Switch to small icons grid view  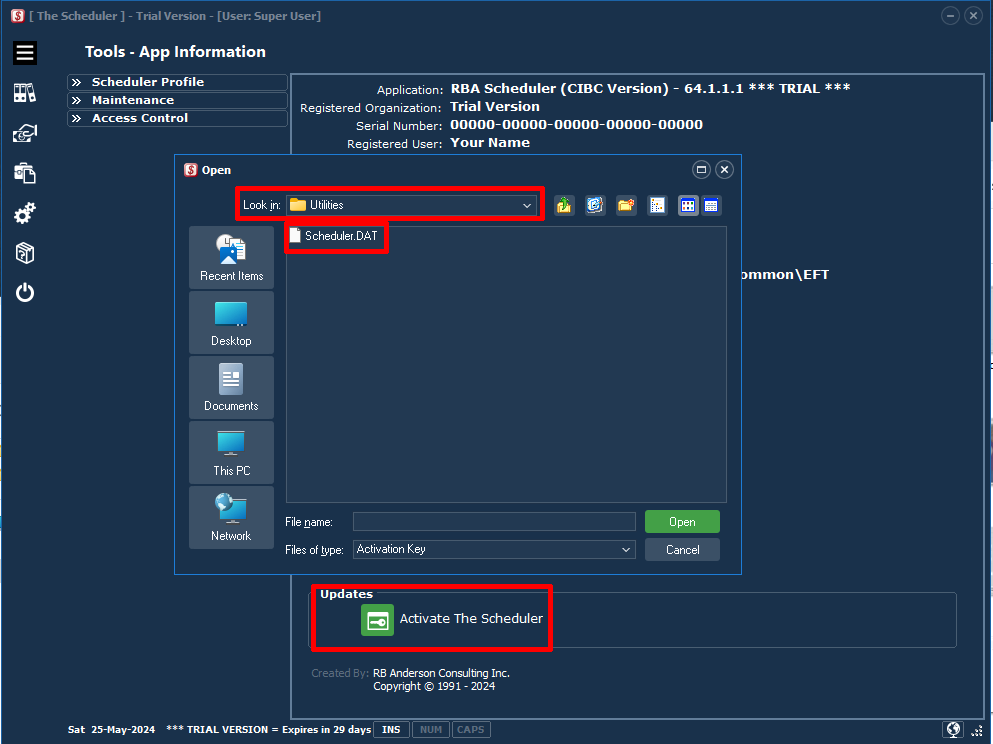point(688,205)
